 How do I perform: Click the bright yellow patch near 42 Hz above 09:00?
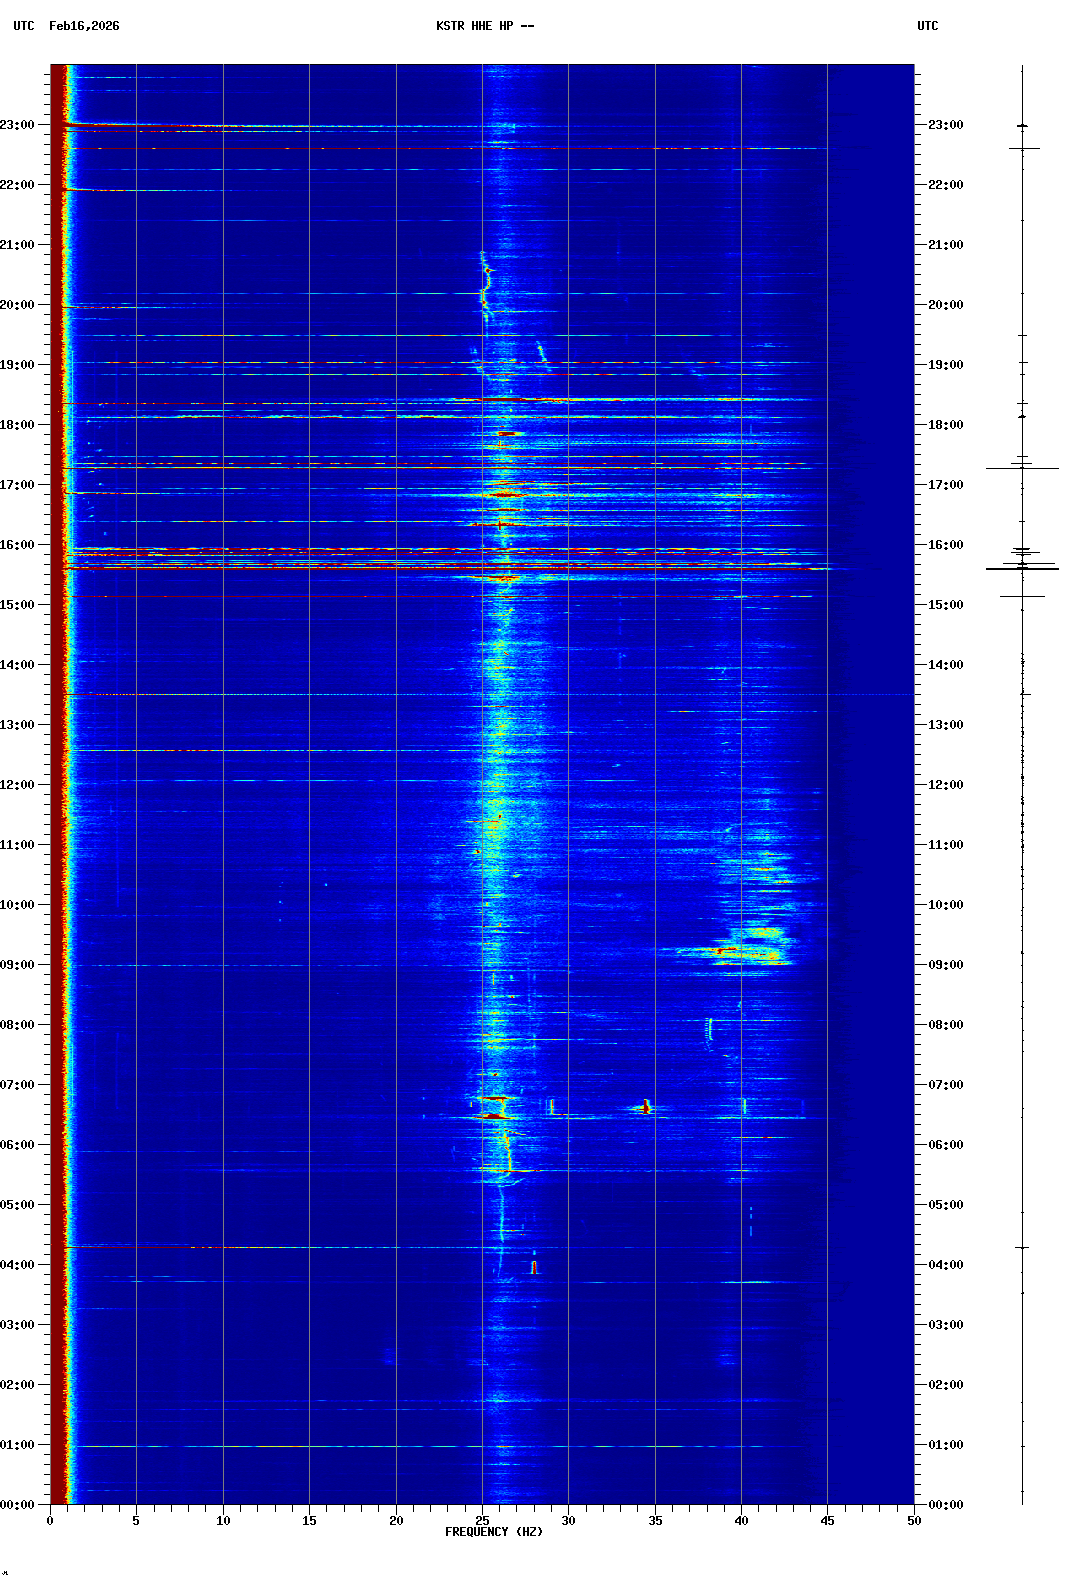point(765,932)
